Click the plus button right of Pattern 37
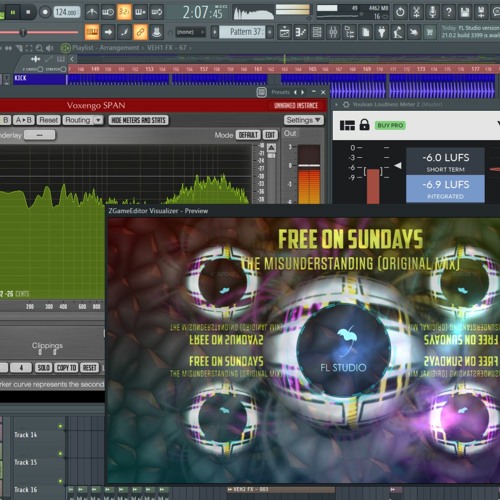500x500 pixels. click(x=270, y=32)
